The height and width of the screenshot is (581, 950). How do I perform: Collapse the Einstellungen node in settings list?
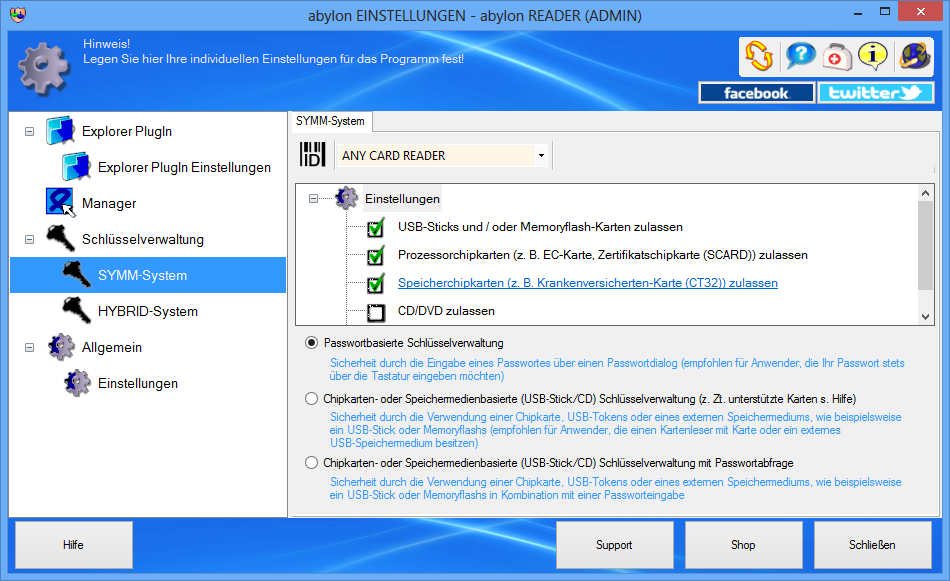pyautogui.click(x=313, y=199)
